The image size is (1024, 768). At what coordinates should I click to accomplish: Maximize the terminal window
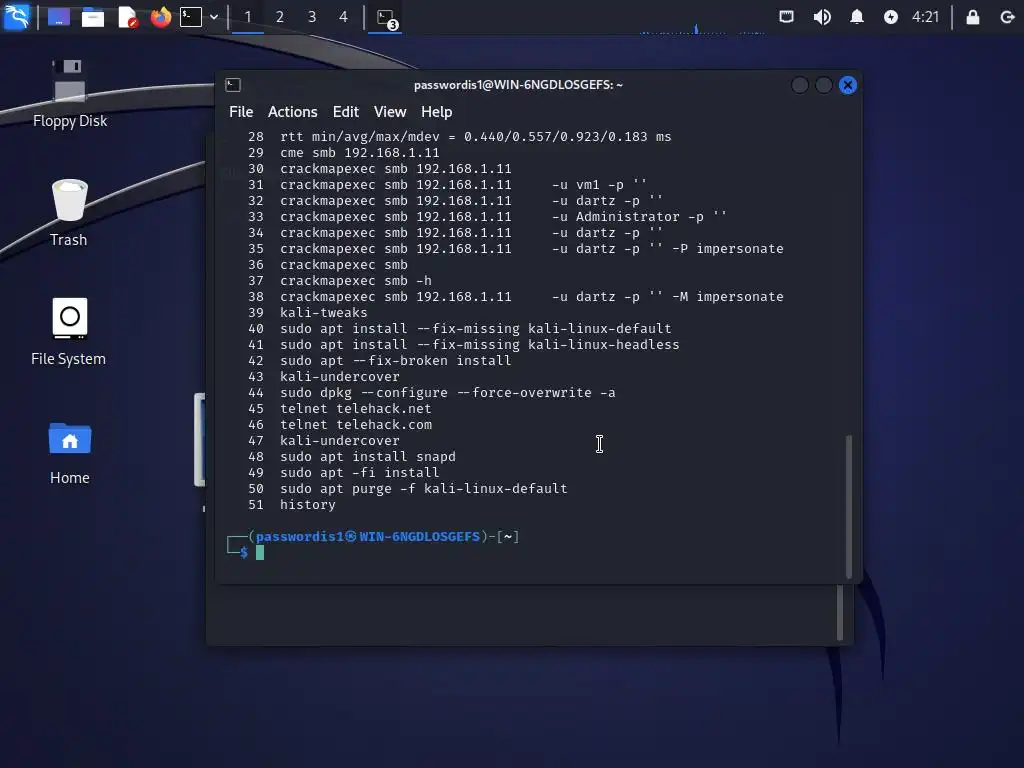pos(824,85)
